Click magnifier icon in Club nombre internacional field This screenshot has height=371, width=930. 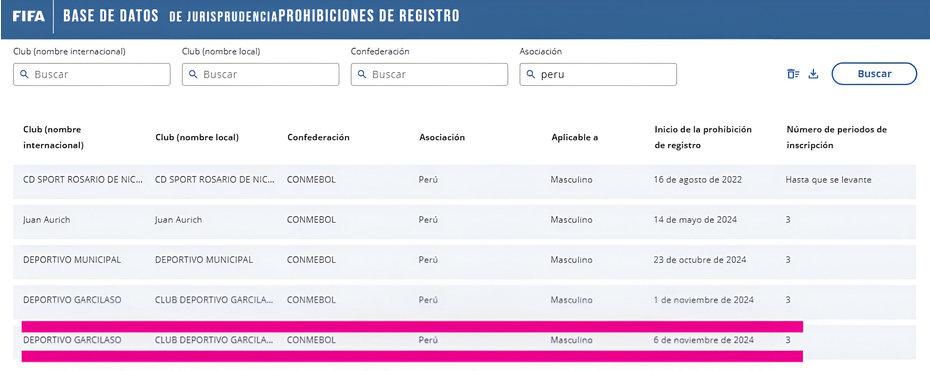(24, 75)
